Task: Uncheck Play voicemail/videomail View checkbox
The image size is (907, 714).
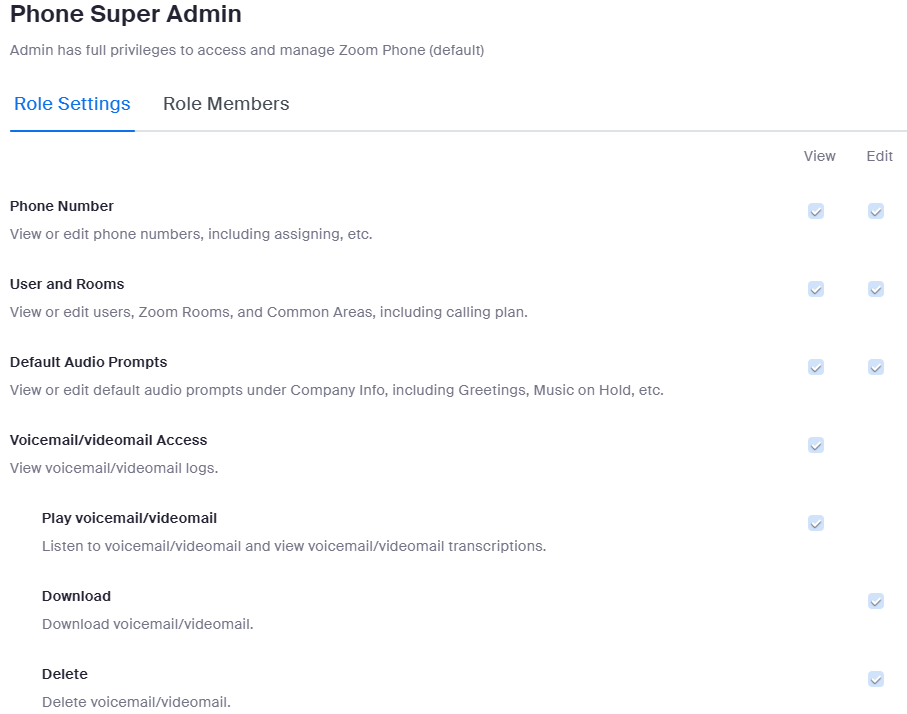Action: pyautogui.click(x=816, y=523)
